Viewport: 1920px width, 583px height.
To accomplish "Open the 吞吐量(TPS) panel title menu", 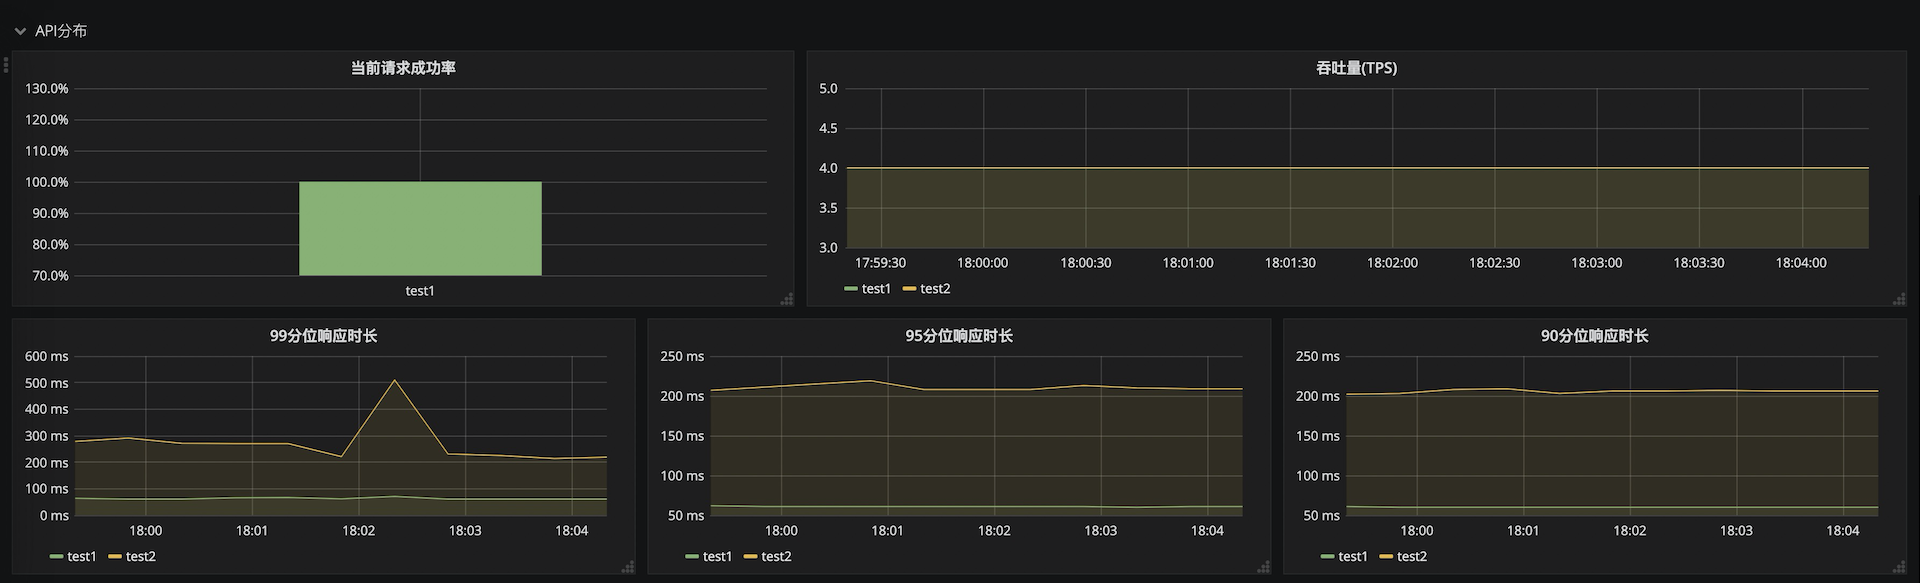I will [1356, 68].
